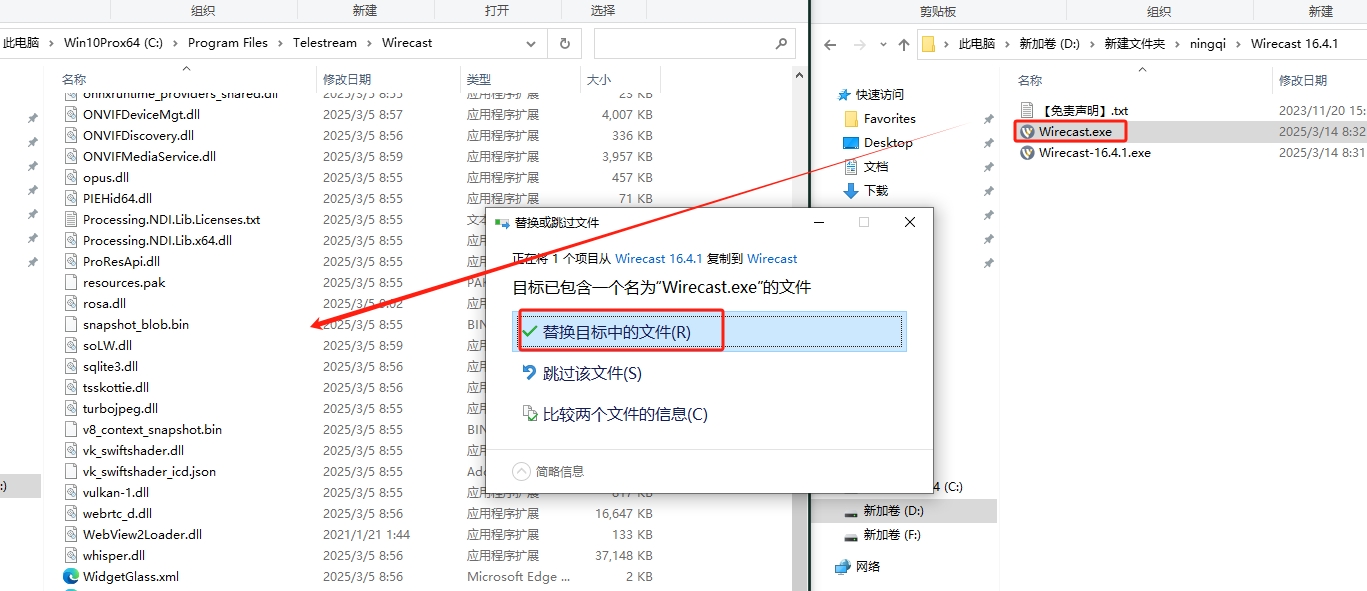Open the 下载 folder in quick access
This screenshot has height=591, width=1367.
click(x=876, y=190)
